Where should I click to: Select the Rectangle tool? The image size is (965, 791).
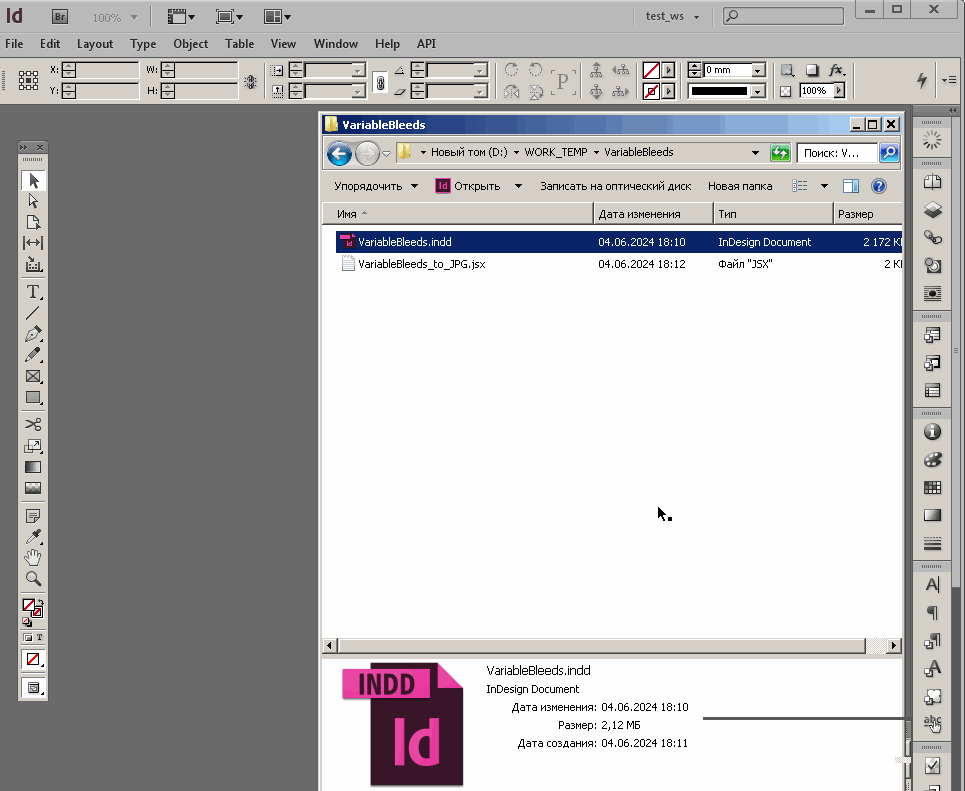click(33, 398)
